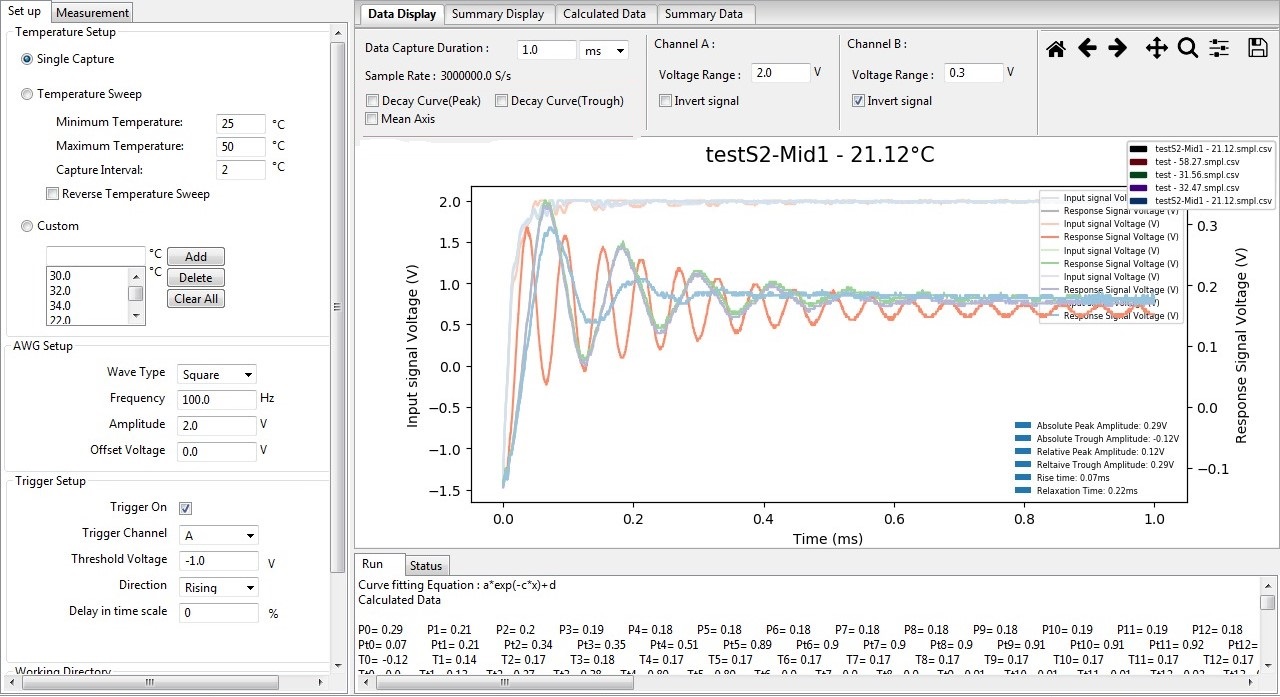Enable the Decay Curve(Peak) checkbox
Screen dimensions: 1280x697
point(373,101)
